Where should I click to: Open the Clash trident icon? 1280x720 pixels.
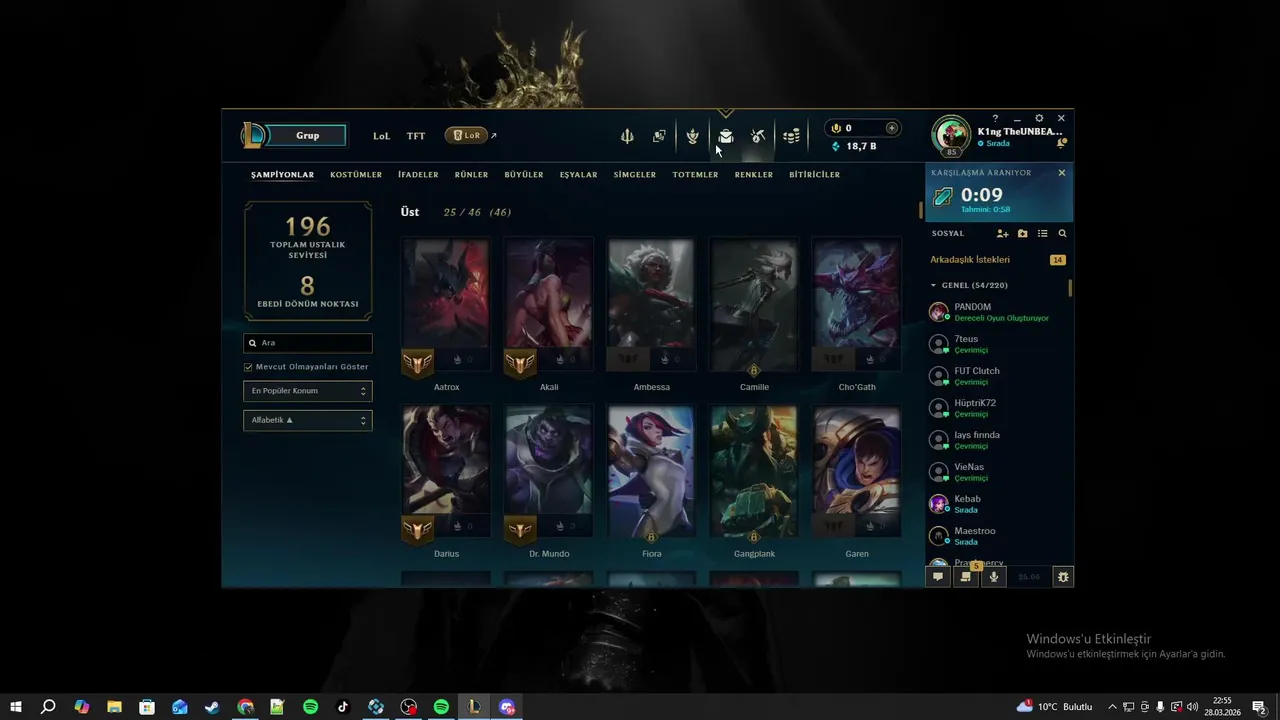[x=627, y=136]
